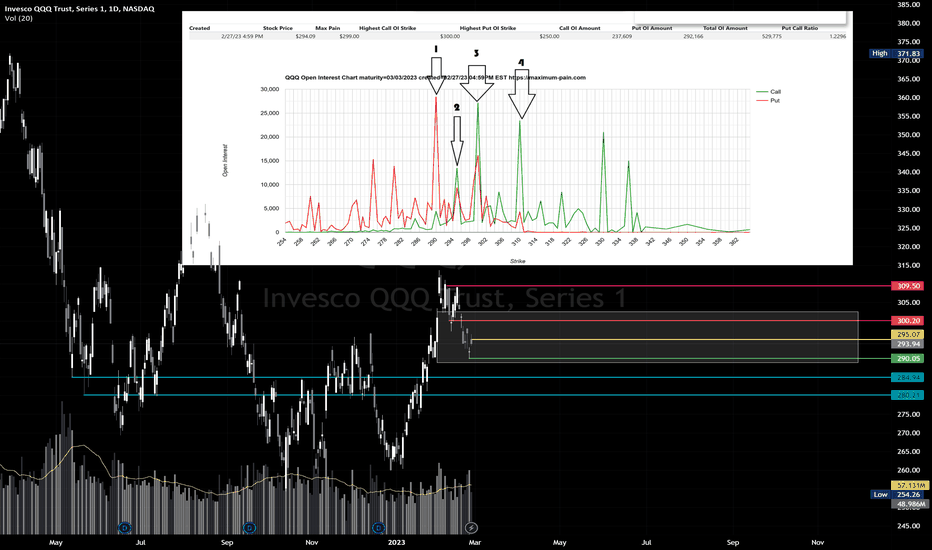Click the Invesco QQQ Trust chart title
The height and width of the screenshot is (550, 932).
click(80, 9)
